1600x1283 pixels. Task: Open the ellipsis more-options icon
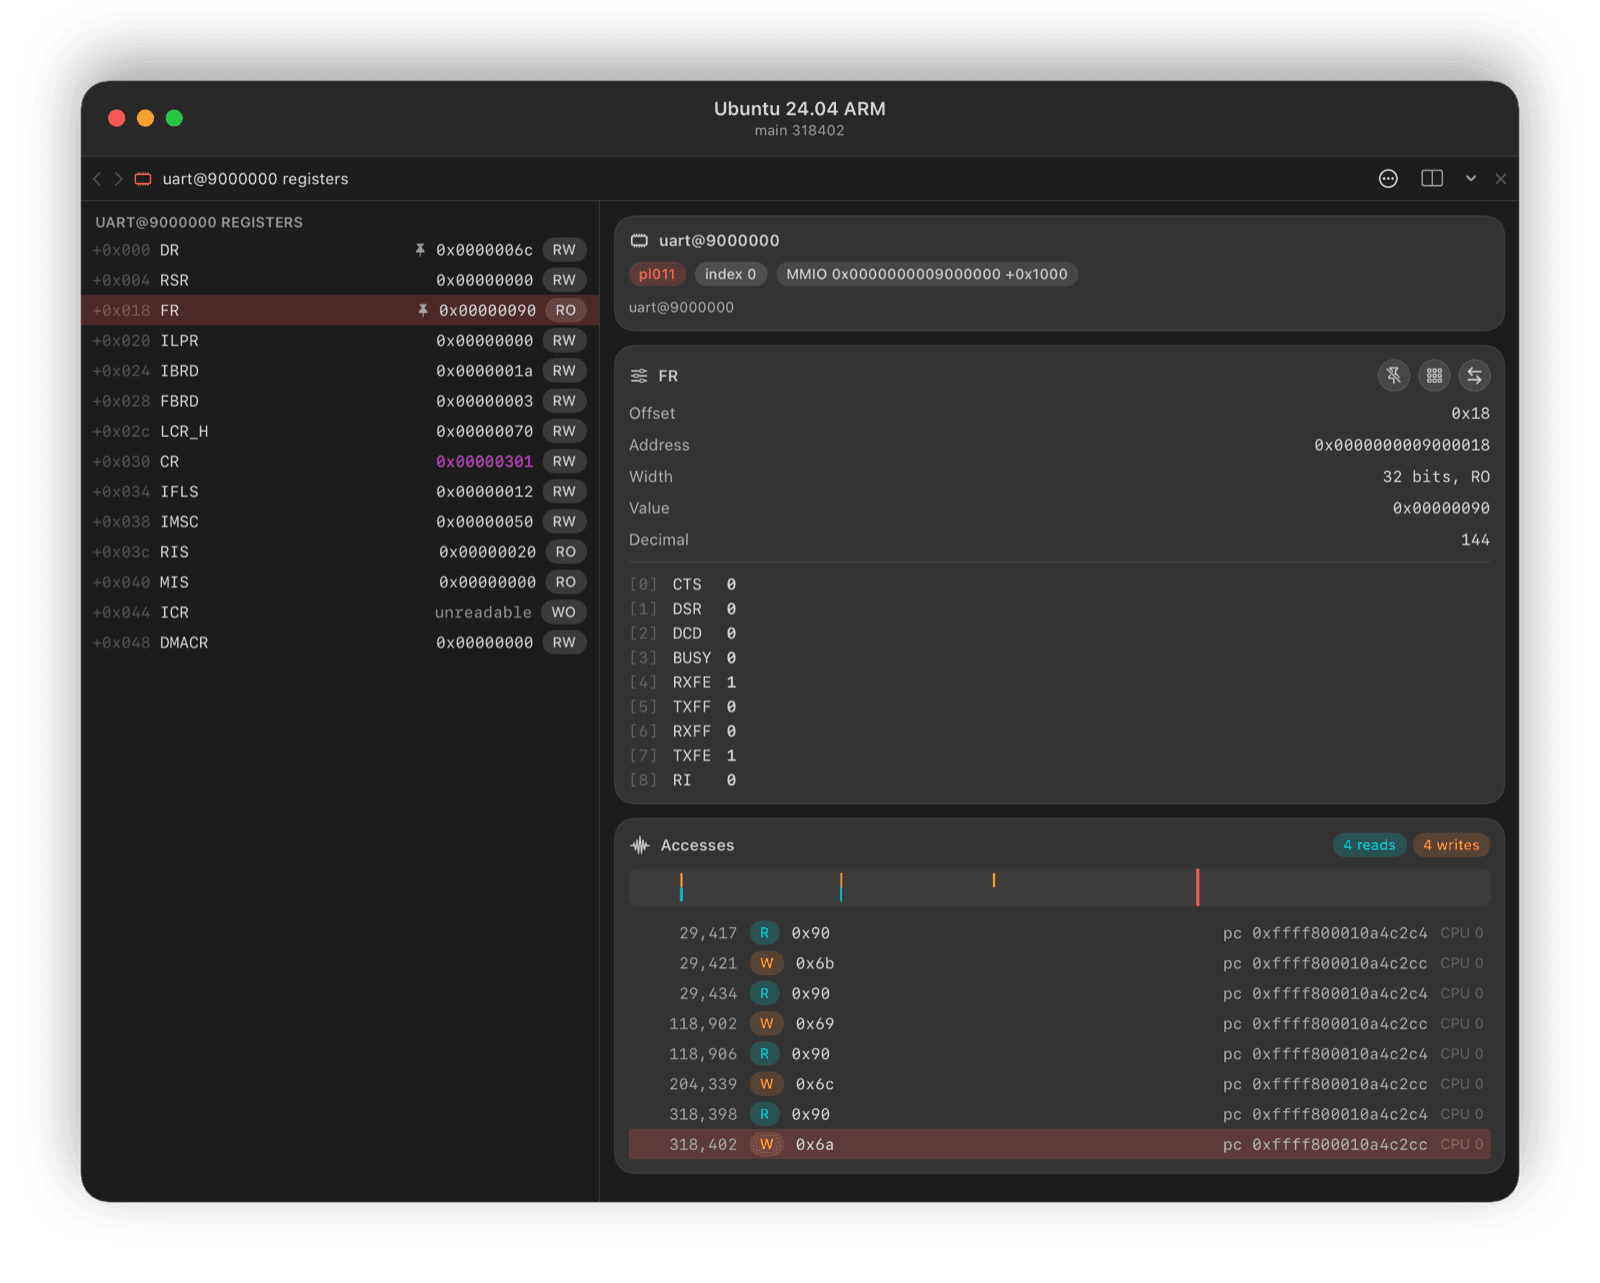[x=1388, y=178]
